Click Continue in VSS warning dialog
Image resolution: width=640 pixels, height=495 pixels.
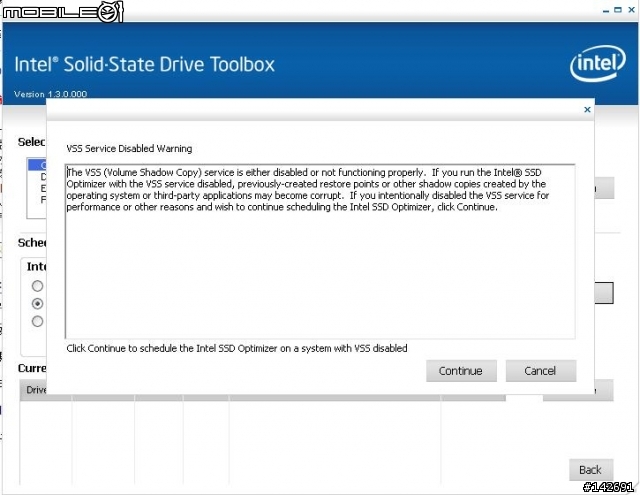(x=461, y=371)
